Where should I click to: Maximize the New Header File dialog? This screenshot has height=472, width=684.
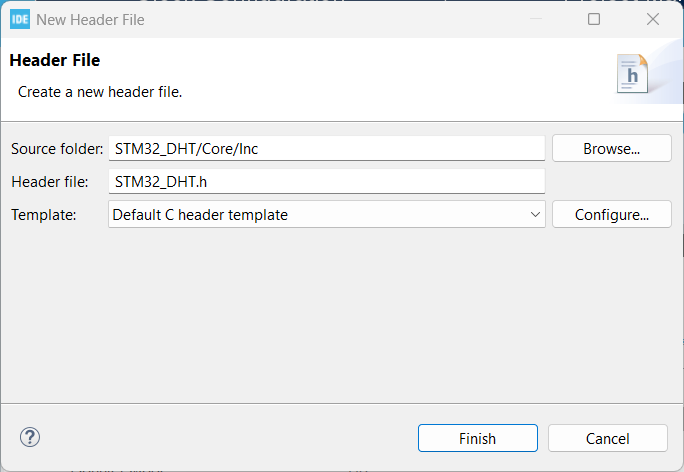(x=594, y=19)
